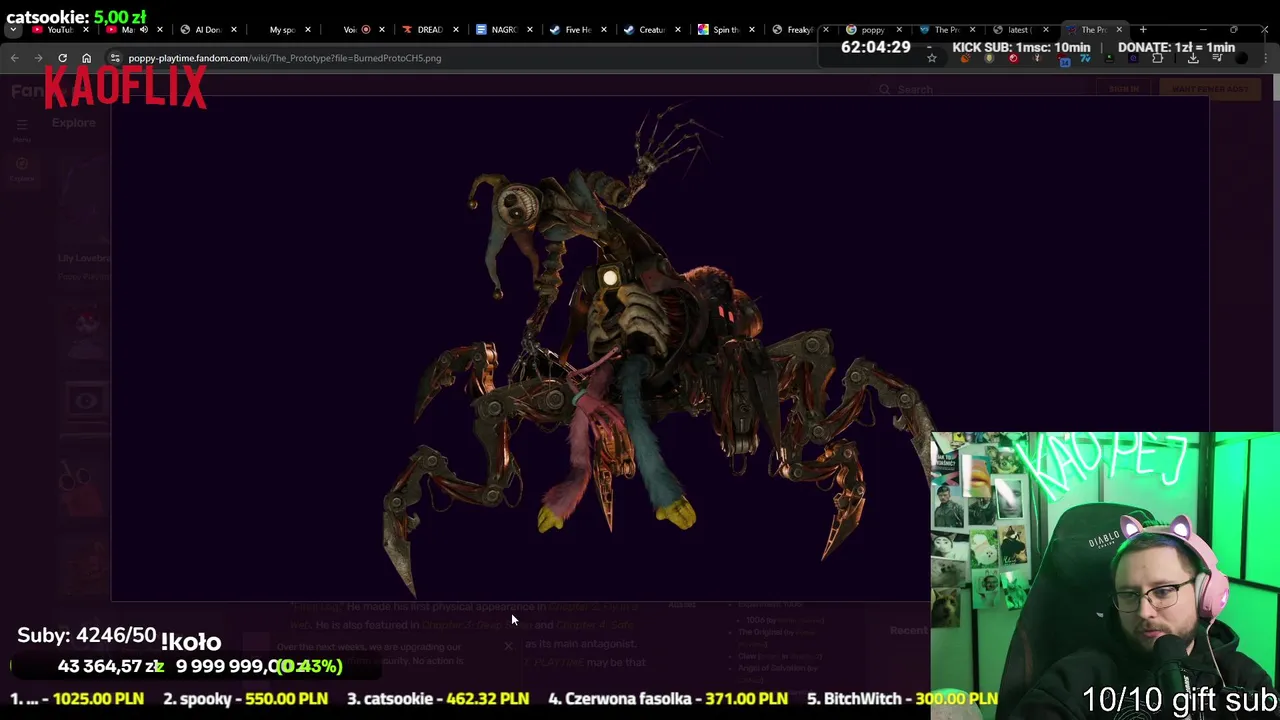Bookmark this page with the star icon
Image resolution: width=1280 pixels, height=720 pixels.
tap(931, 58)
